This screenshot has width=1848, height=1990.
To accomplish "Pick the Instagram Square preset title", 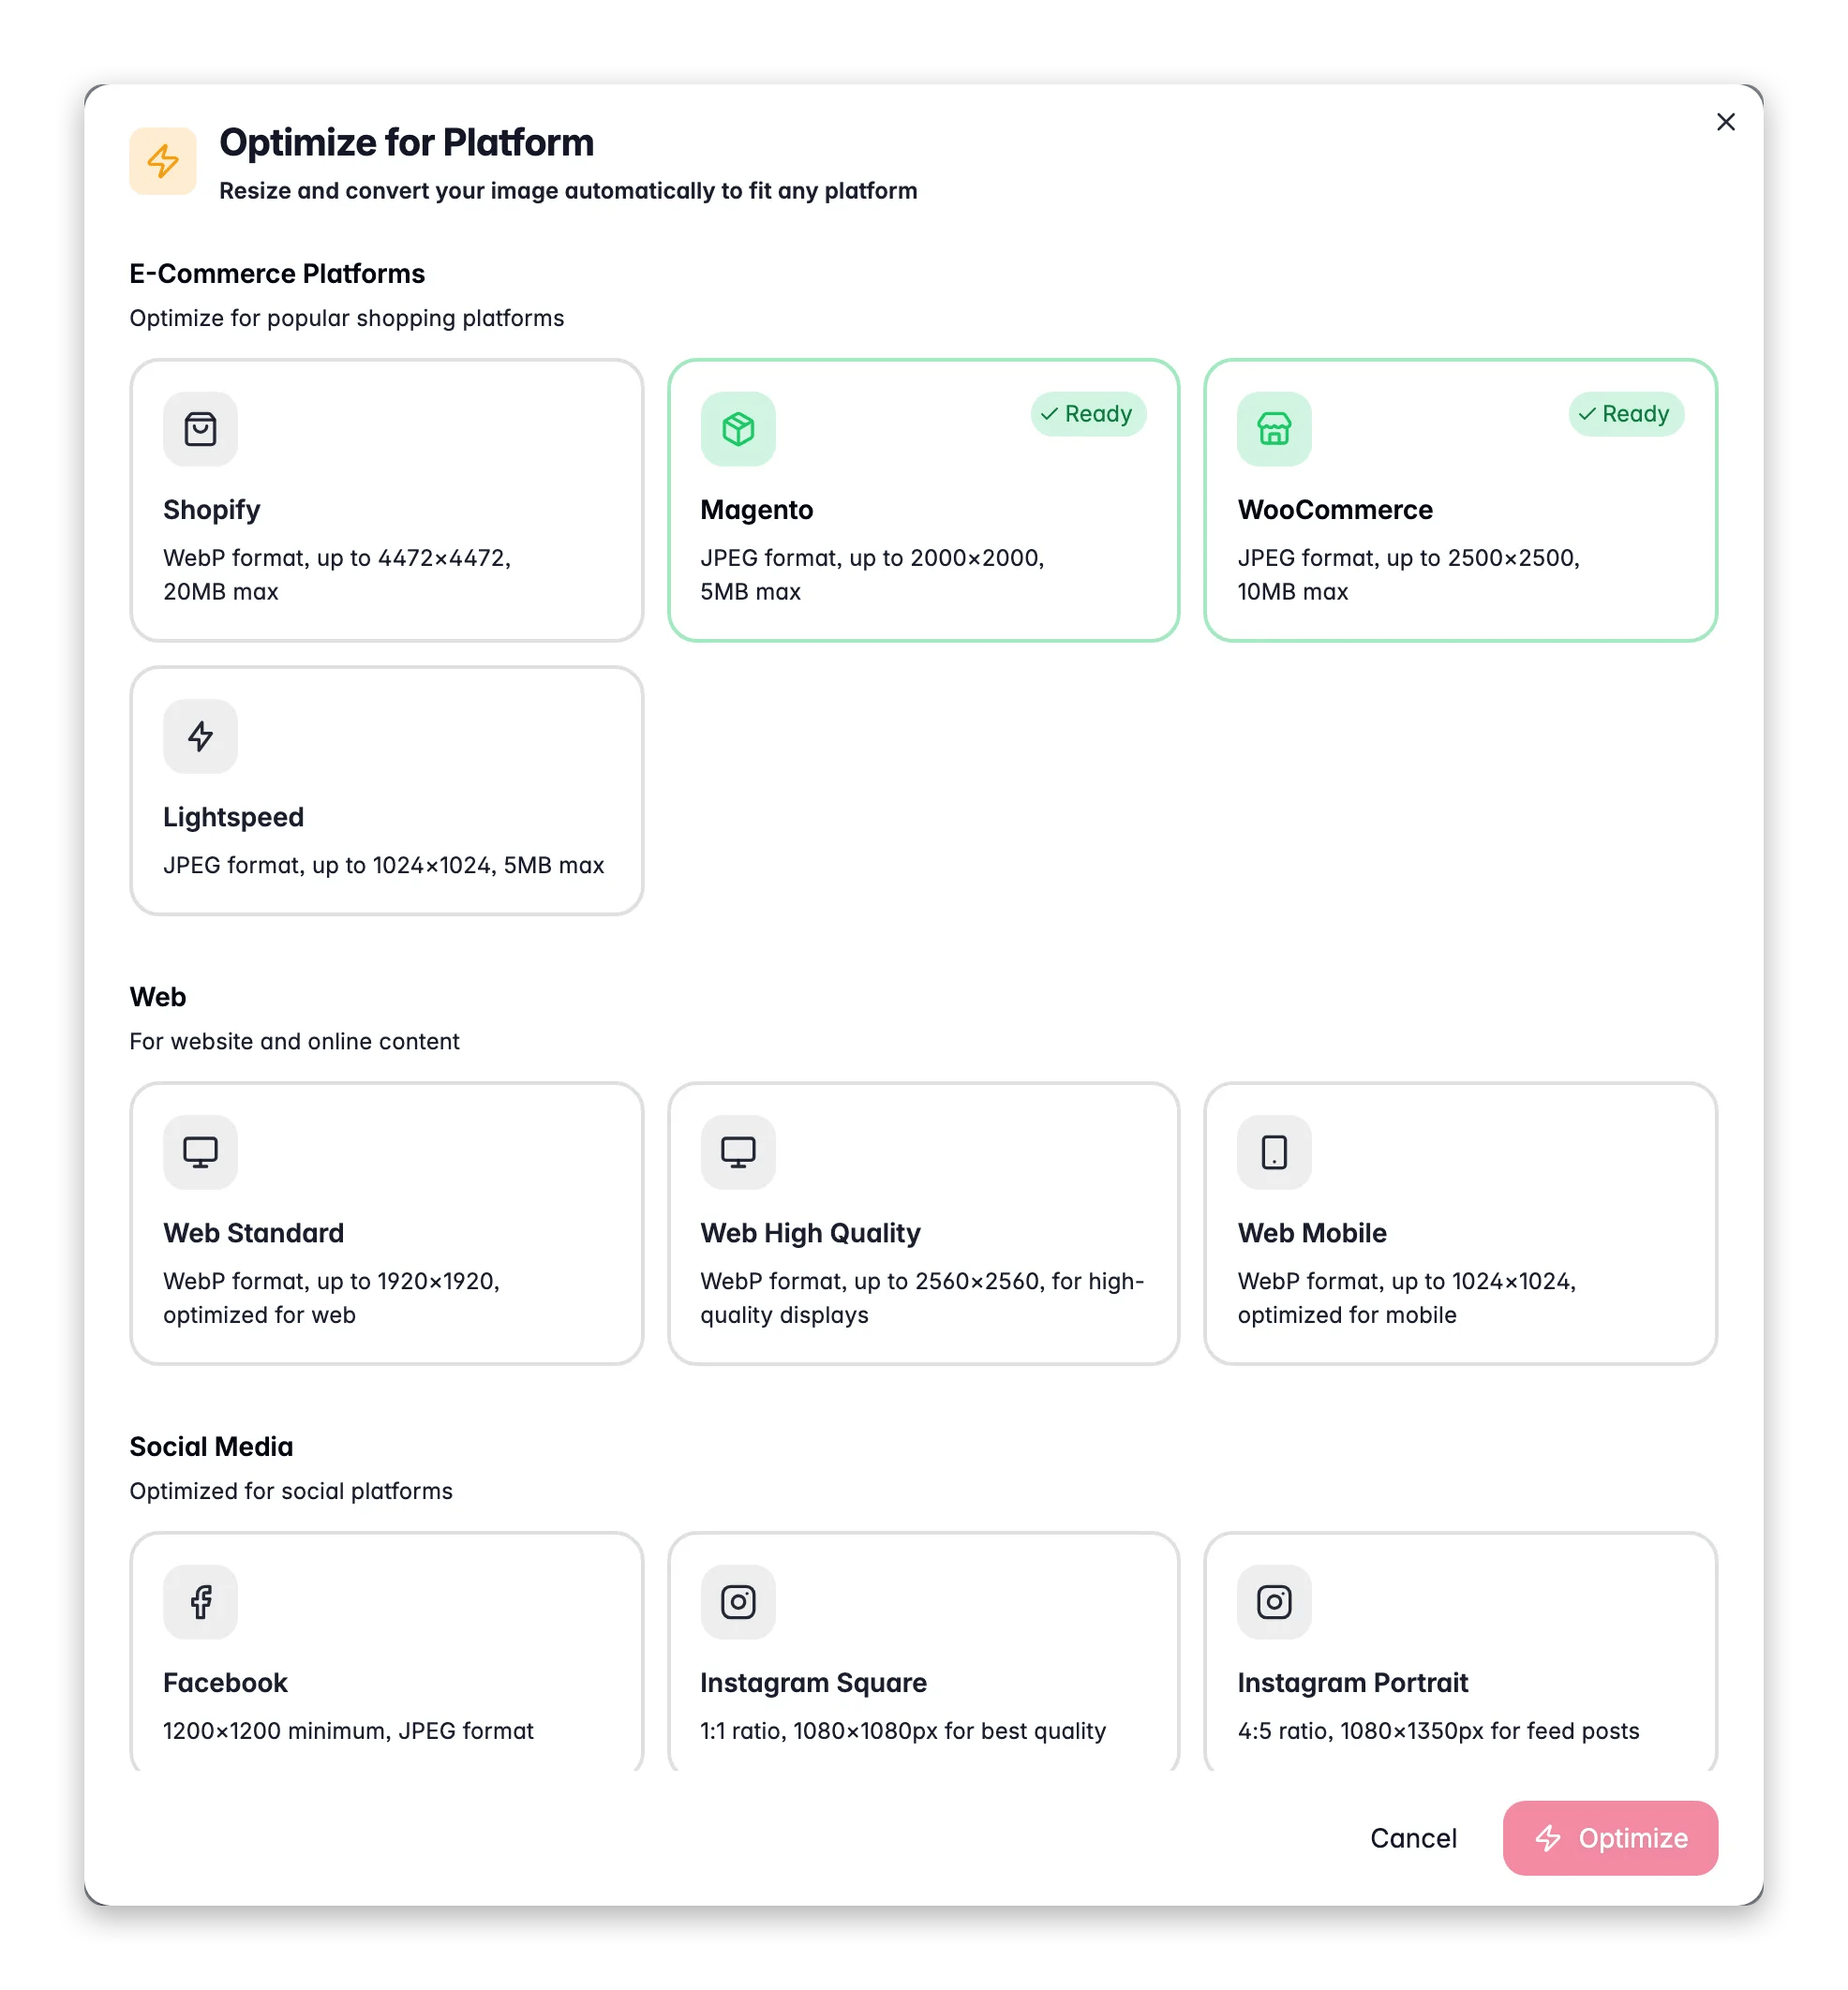I will click(814, 1683).
